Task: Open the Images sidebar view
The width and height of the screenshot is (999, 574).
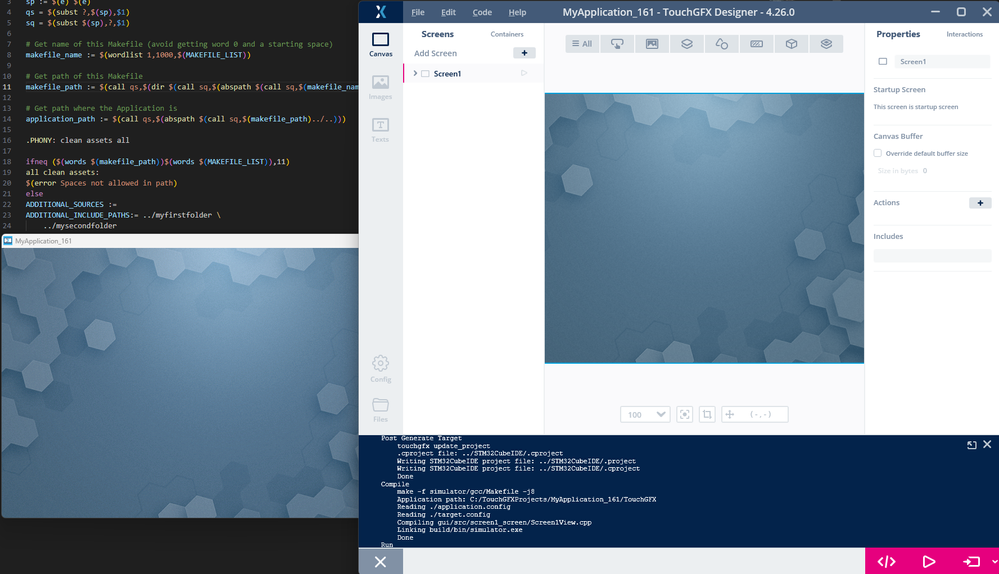Action: tap(380, 87)
